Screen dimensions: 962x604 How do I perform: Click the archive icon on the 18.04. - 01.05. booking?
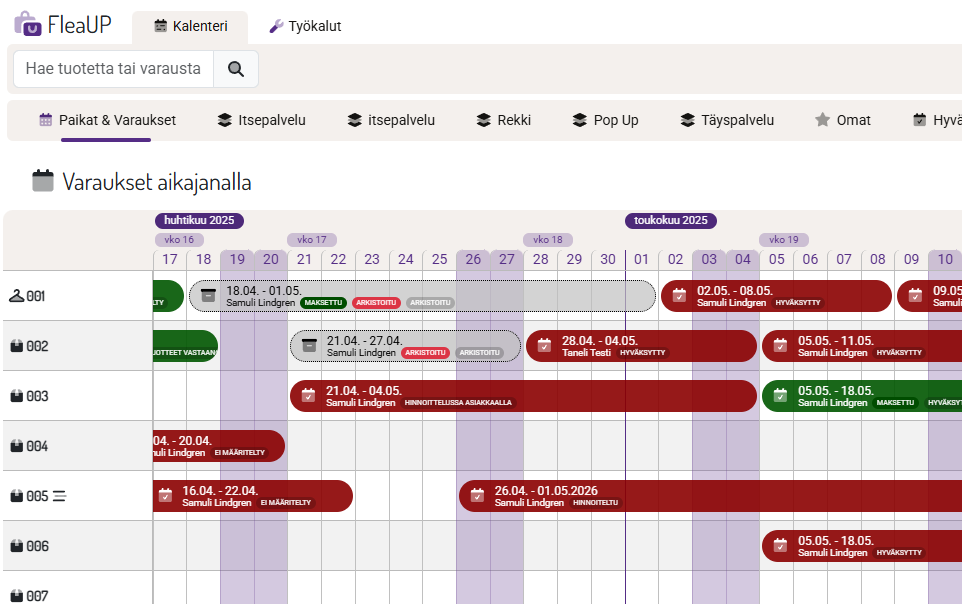(208, 295)
